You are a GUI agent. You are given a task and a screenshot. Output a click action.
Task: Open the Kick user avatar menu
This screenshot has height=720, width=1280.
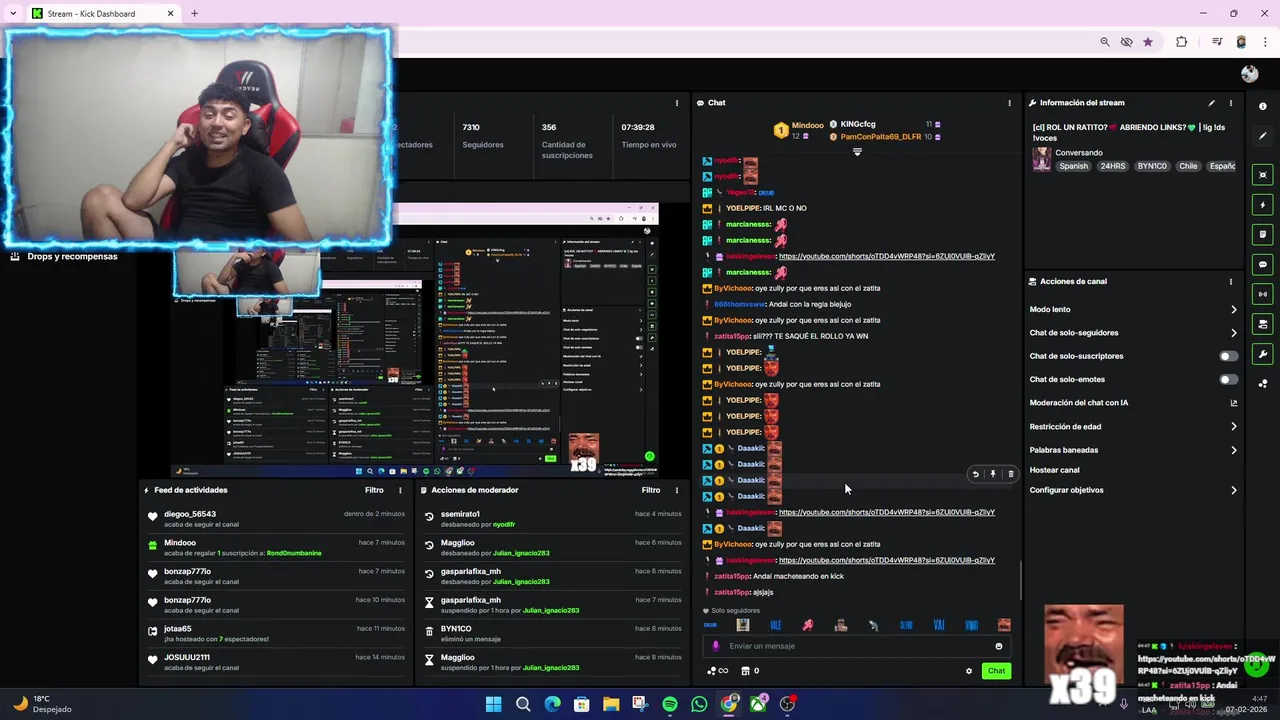pos(1249,74)
